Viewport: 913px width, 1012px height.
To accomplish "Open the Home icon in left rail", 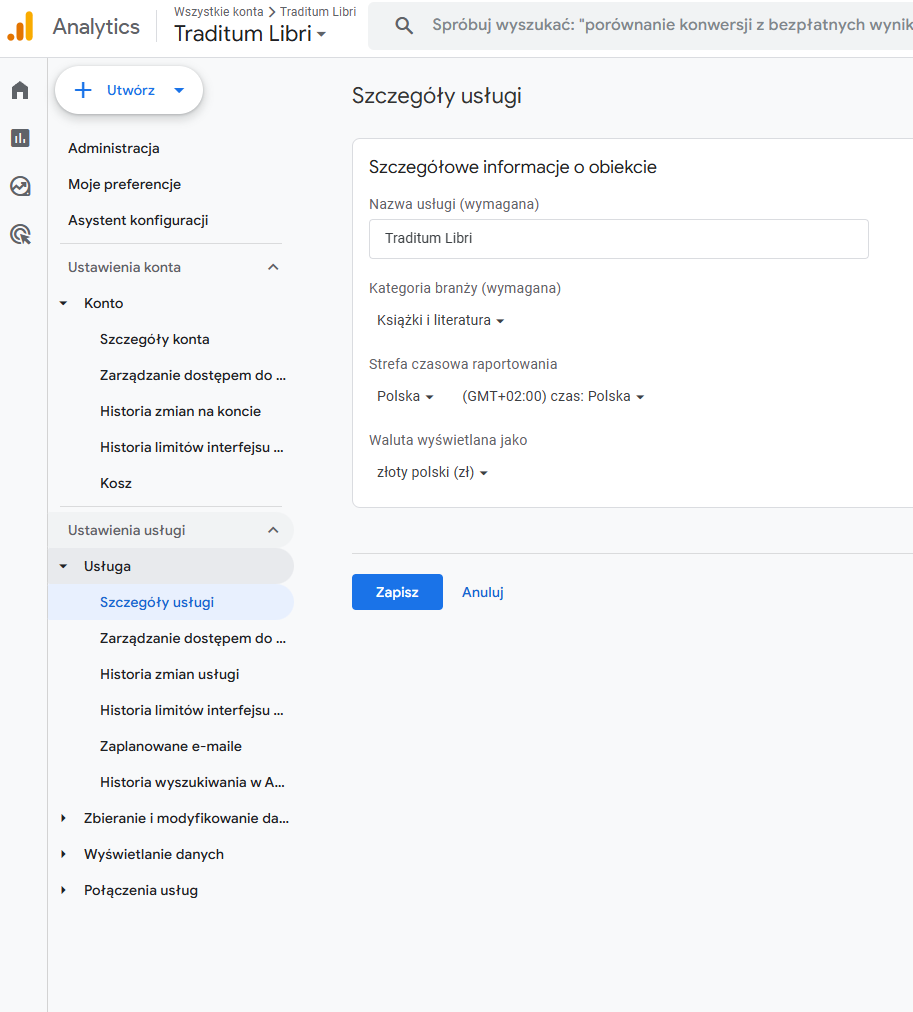I will 20,91.
